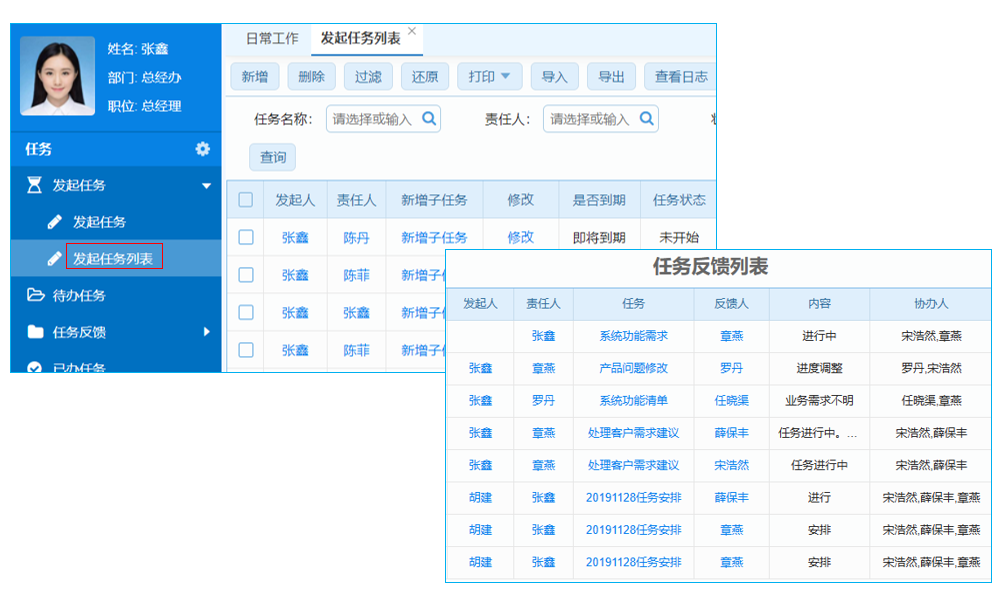Open 新增子任务 link in the first row
The image size is (1000, 600).
point(436,234)
